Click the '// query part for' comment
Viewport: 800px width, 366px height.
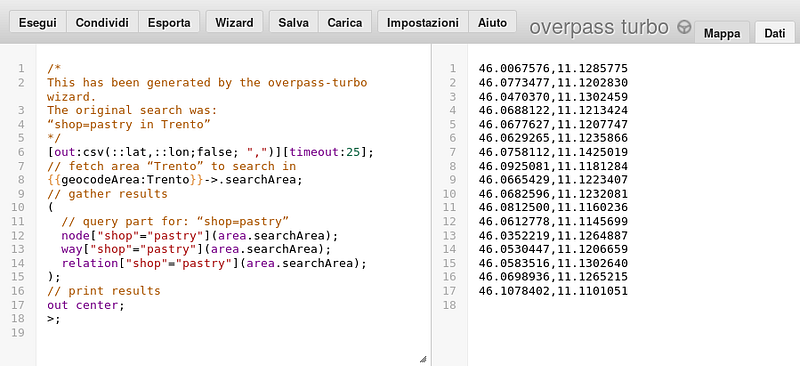click(x=175, y=222)
